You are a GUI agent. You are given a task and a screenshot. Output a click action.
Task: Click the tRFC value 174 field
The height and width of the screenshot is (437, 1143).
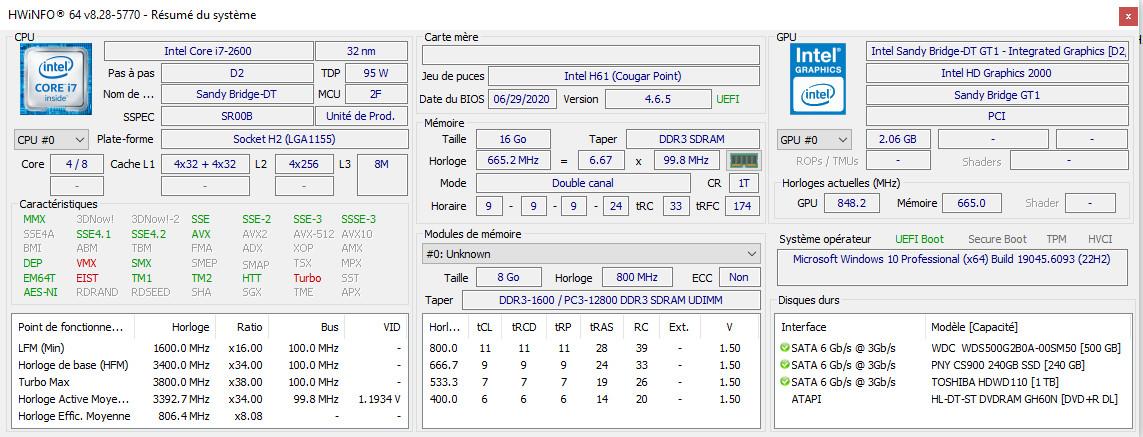(x=742, y=206)
